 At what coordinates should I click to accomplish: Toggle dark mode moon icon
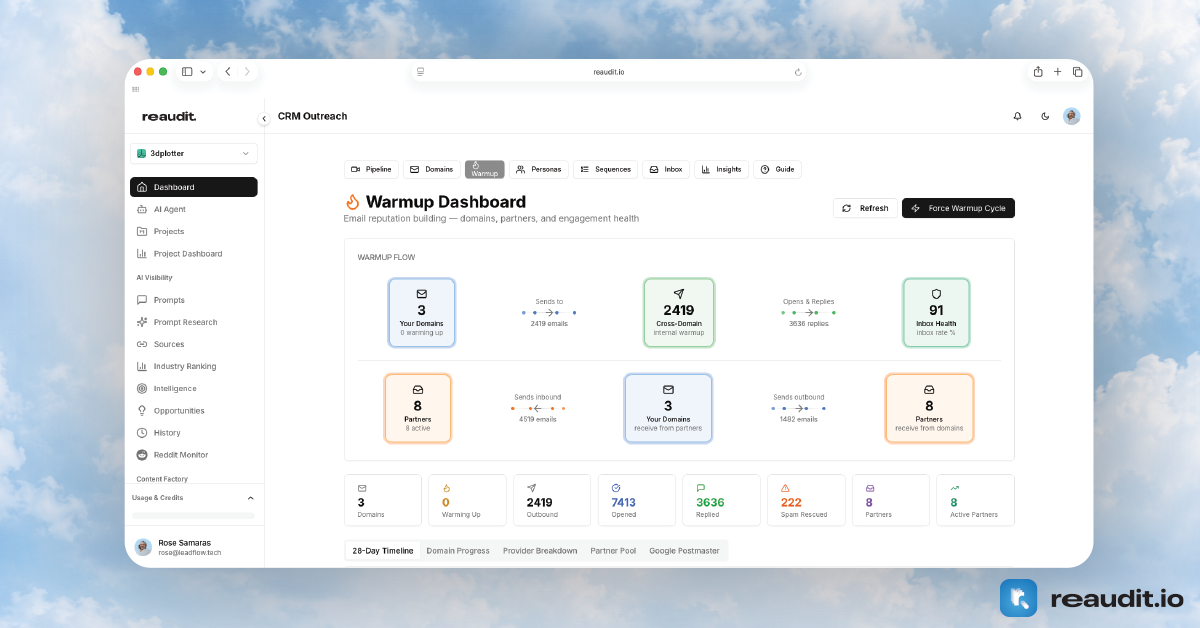(1045, 116)
